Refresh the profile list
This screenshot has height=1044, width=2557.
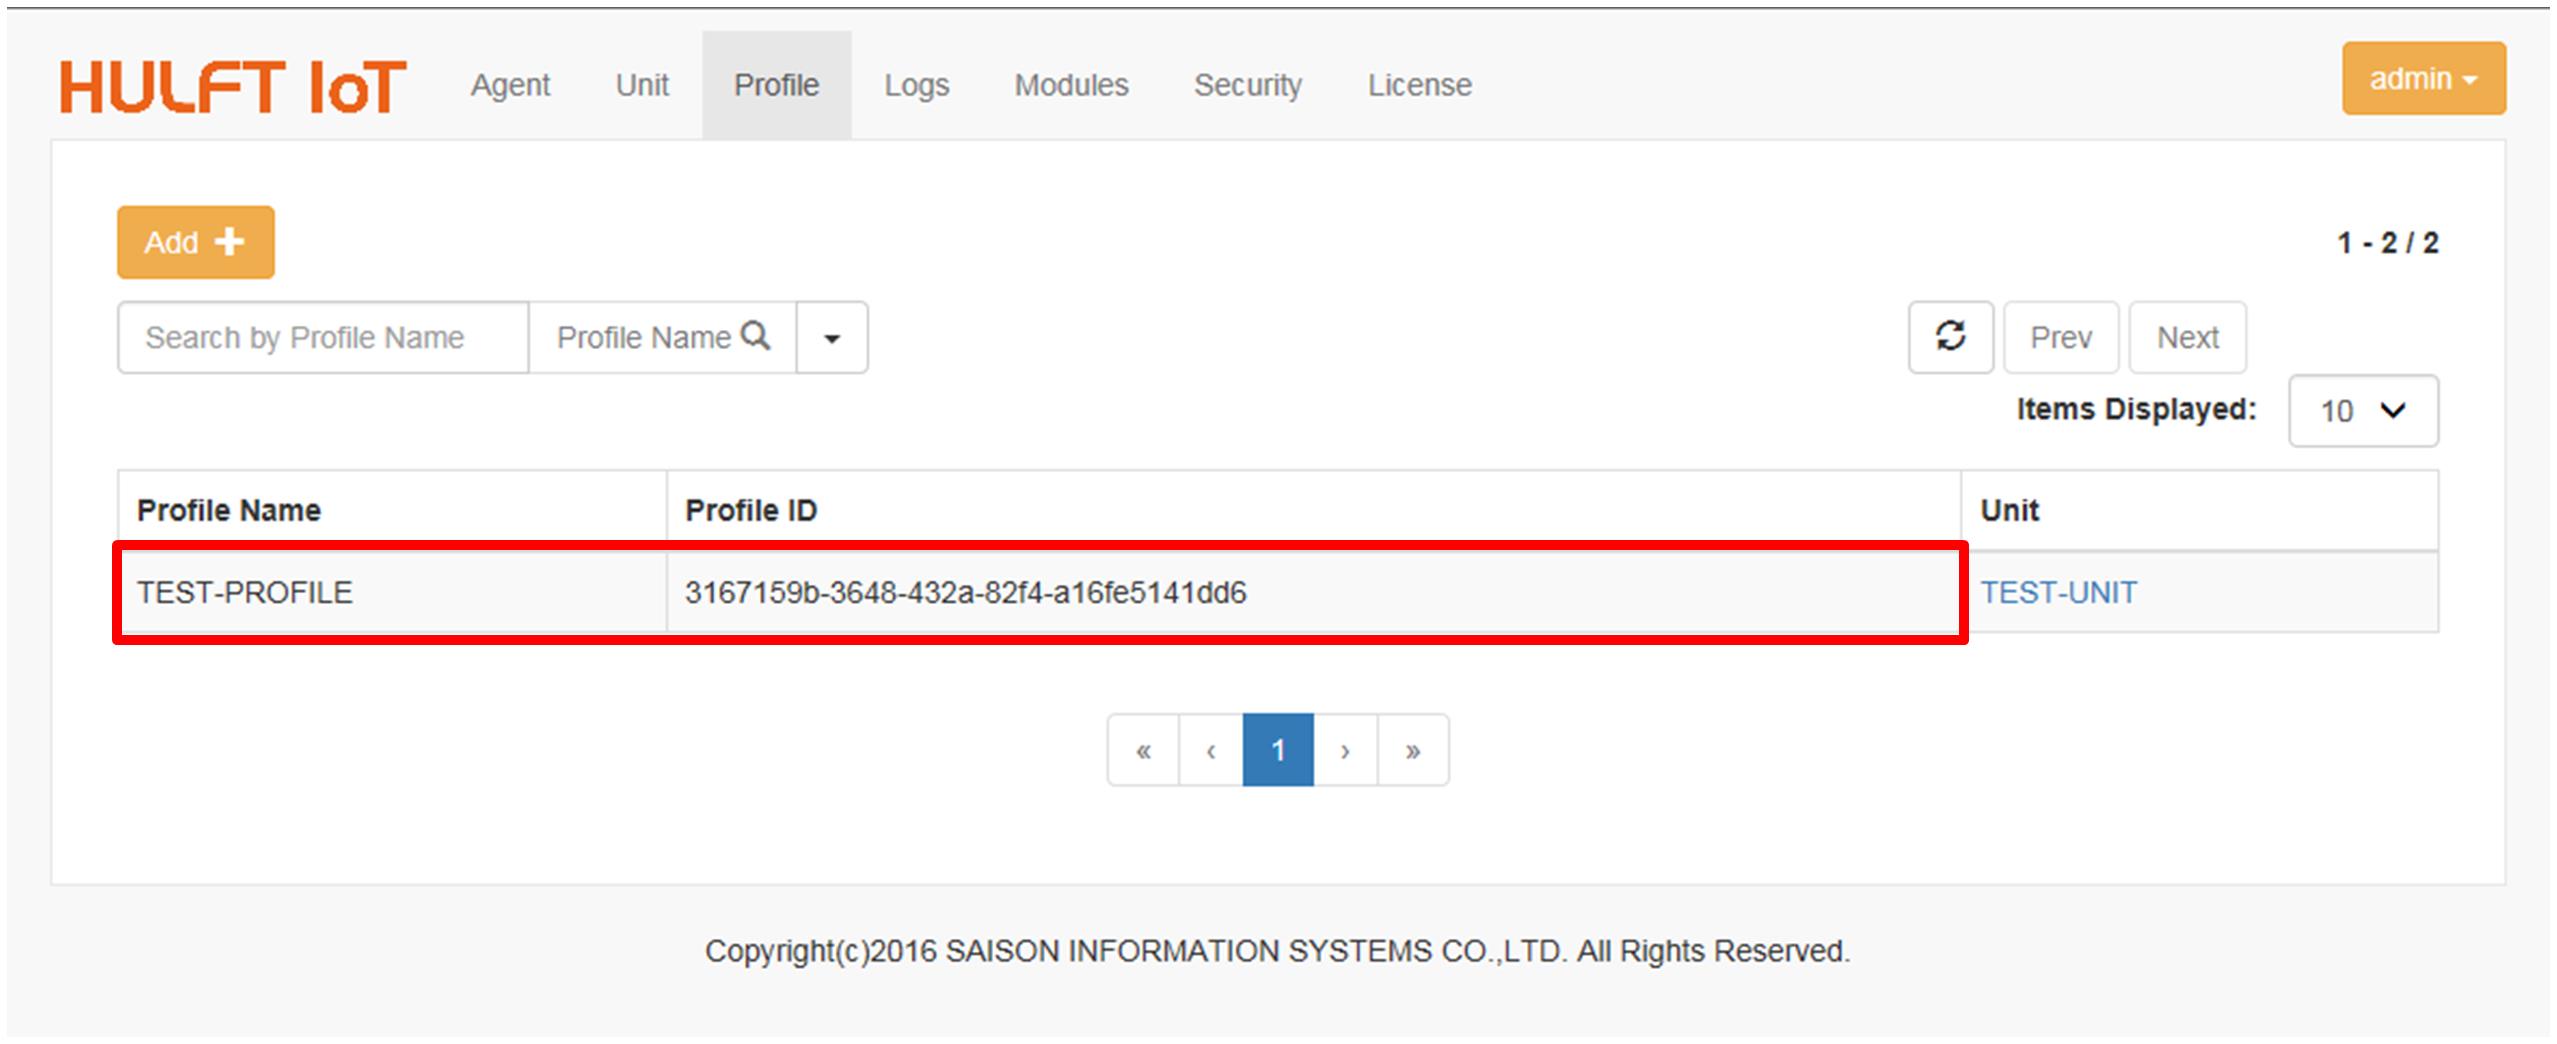1950,337
